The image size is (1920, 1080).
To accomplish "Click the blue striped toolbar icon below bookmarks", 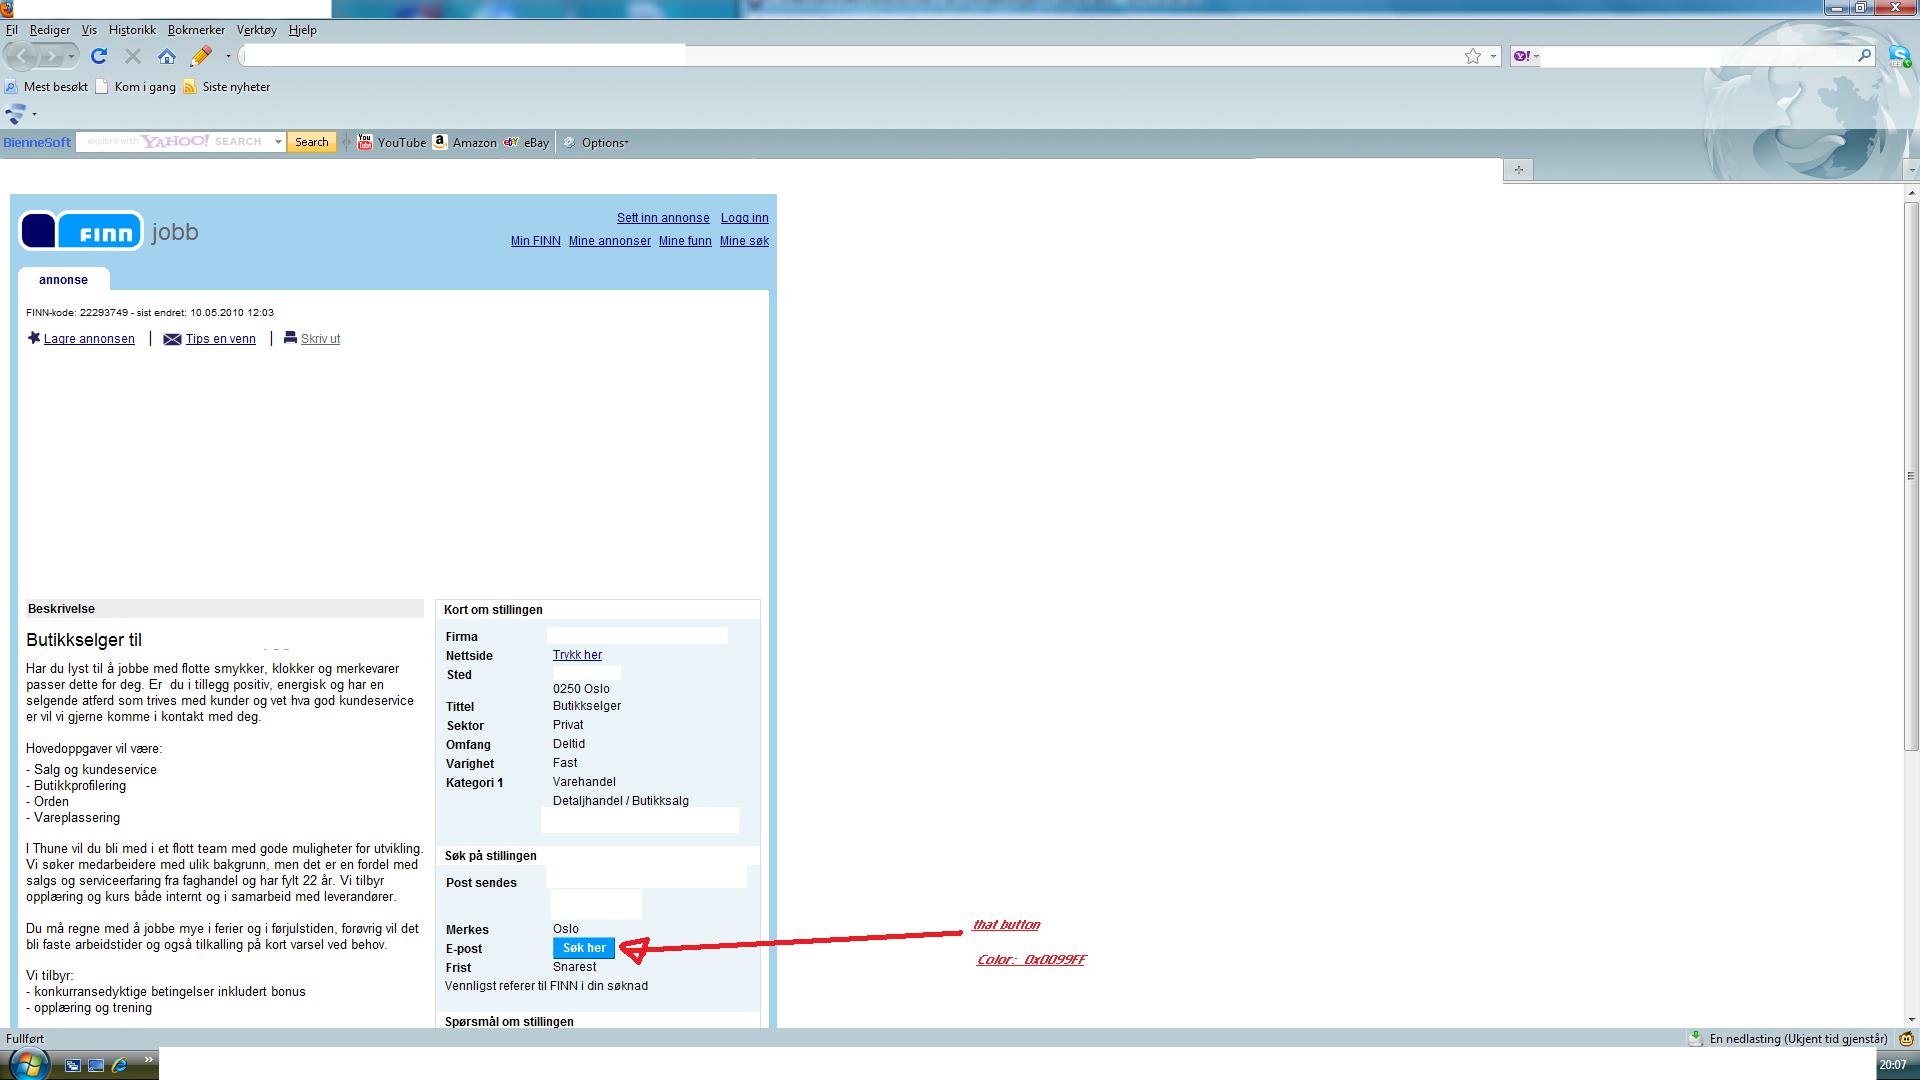I will coord(15,114).
